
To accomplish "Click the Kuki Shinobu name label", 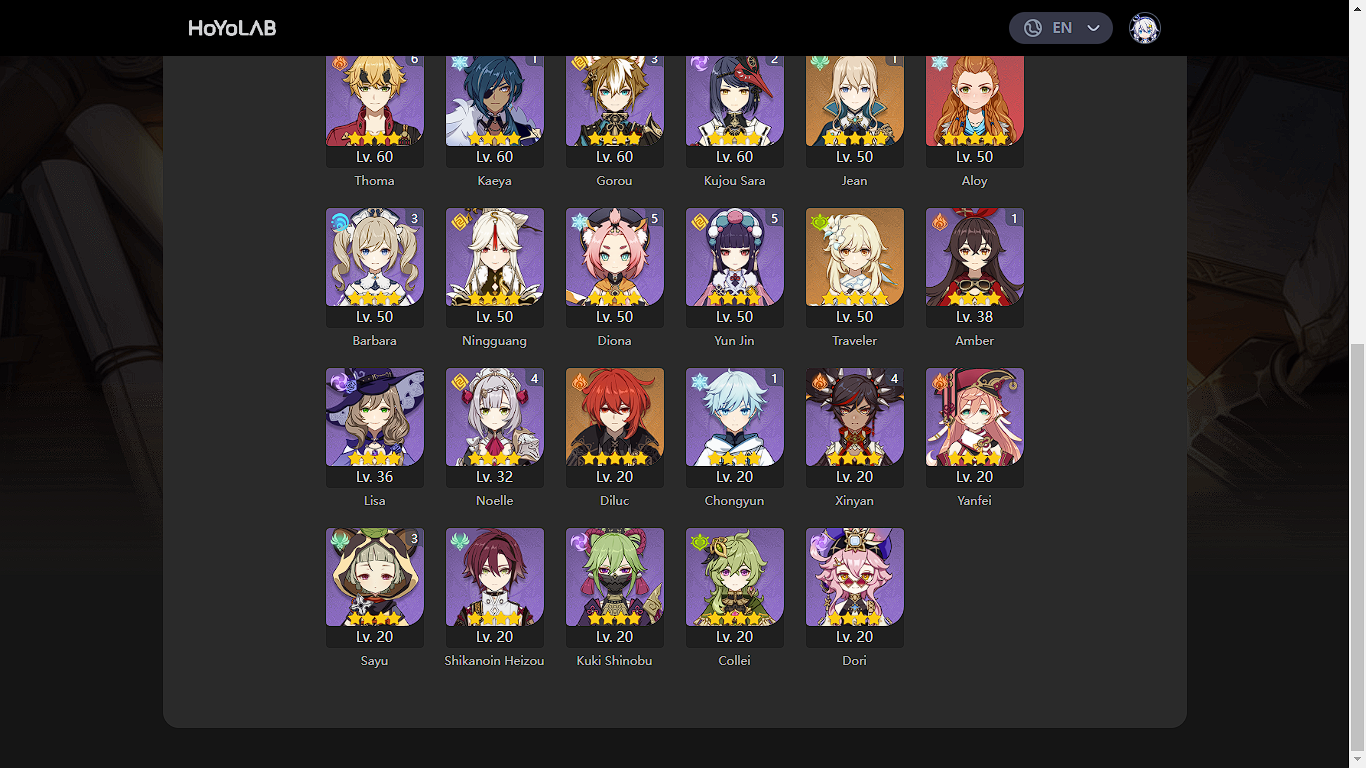I will pos(615,661).
